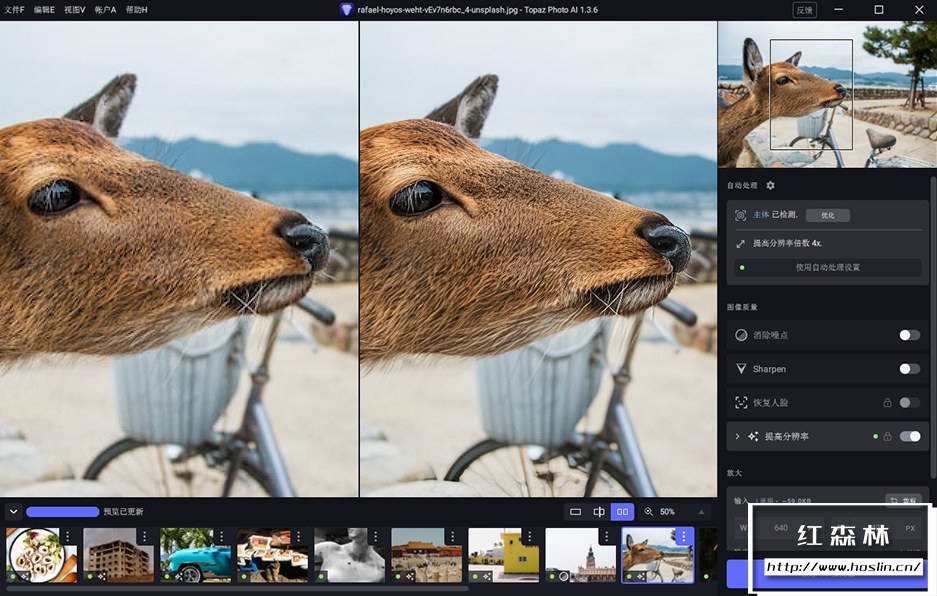This screenshot has width=937, height=596.
Task: Open the options menu on the deer thumbnail
Action: point(684,537)
